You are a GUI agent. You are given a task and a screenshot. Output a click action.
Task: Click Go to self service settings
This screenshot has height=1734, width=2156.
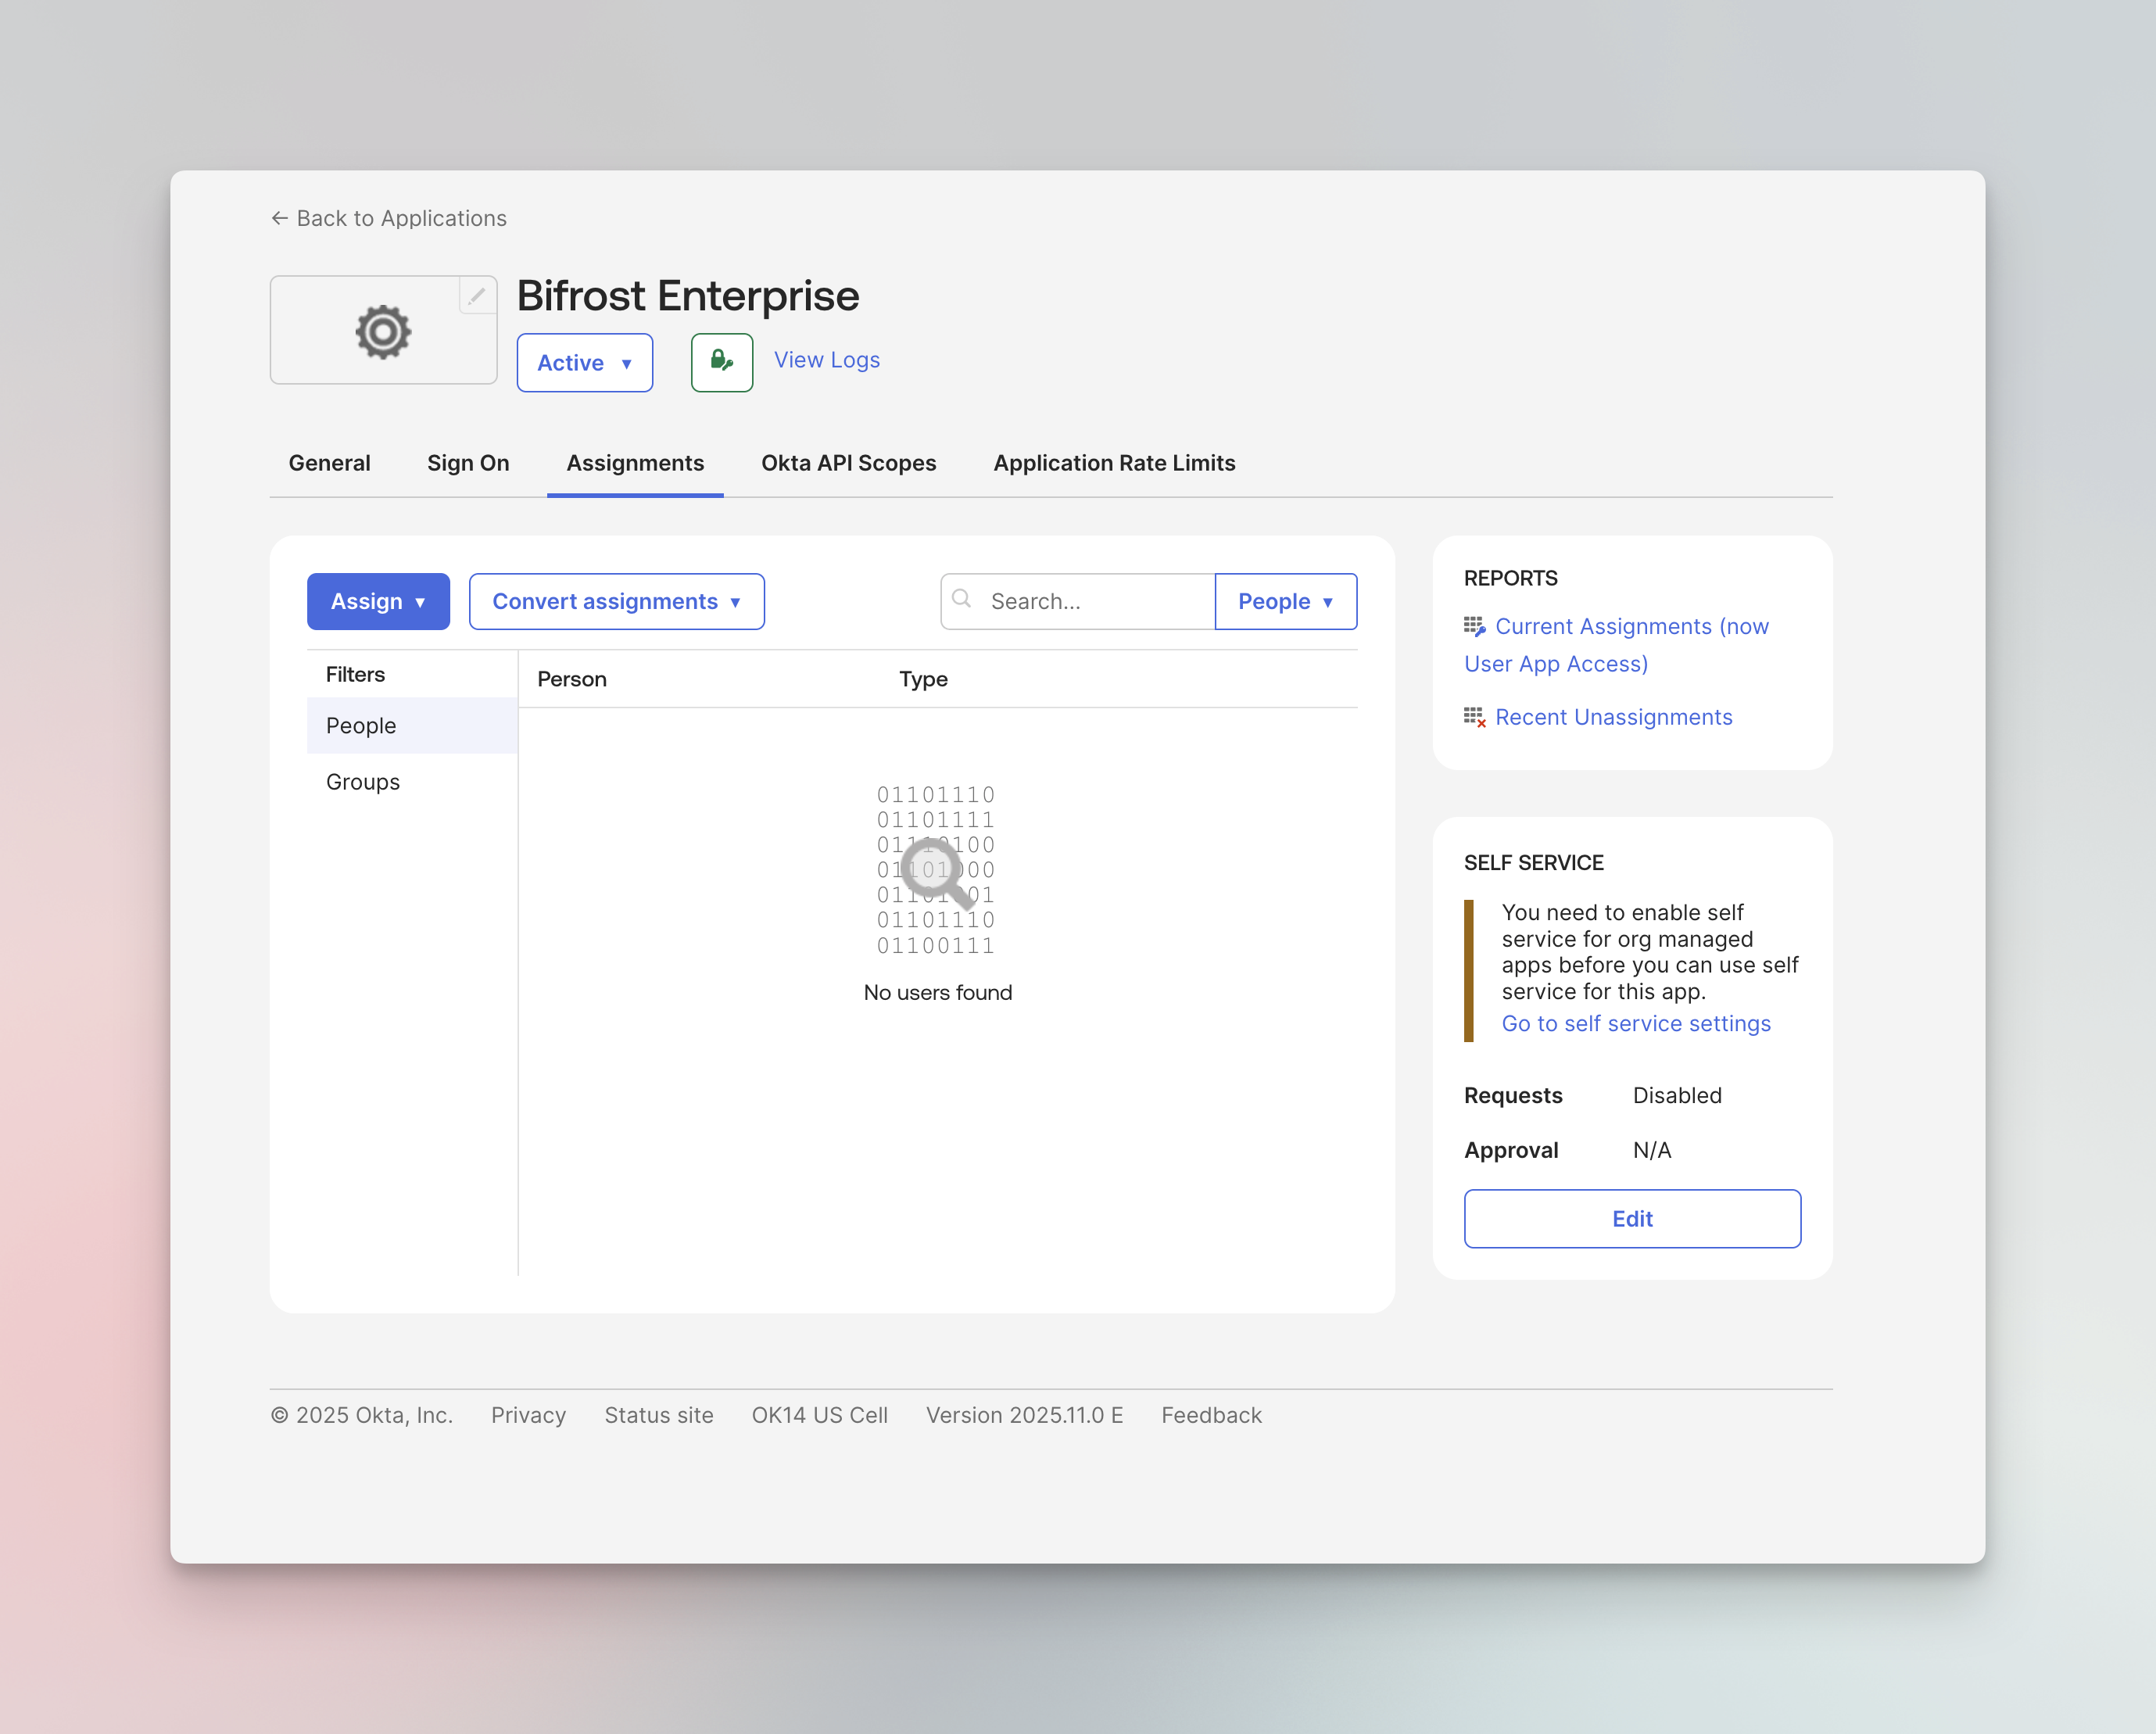[x=1635, y=1023]
